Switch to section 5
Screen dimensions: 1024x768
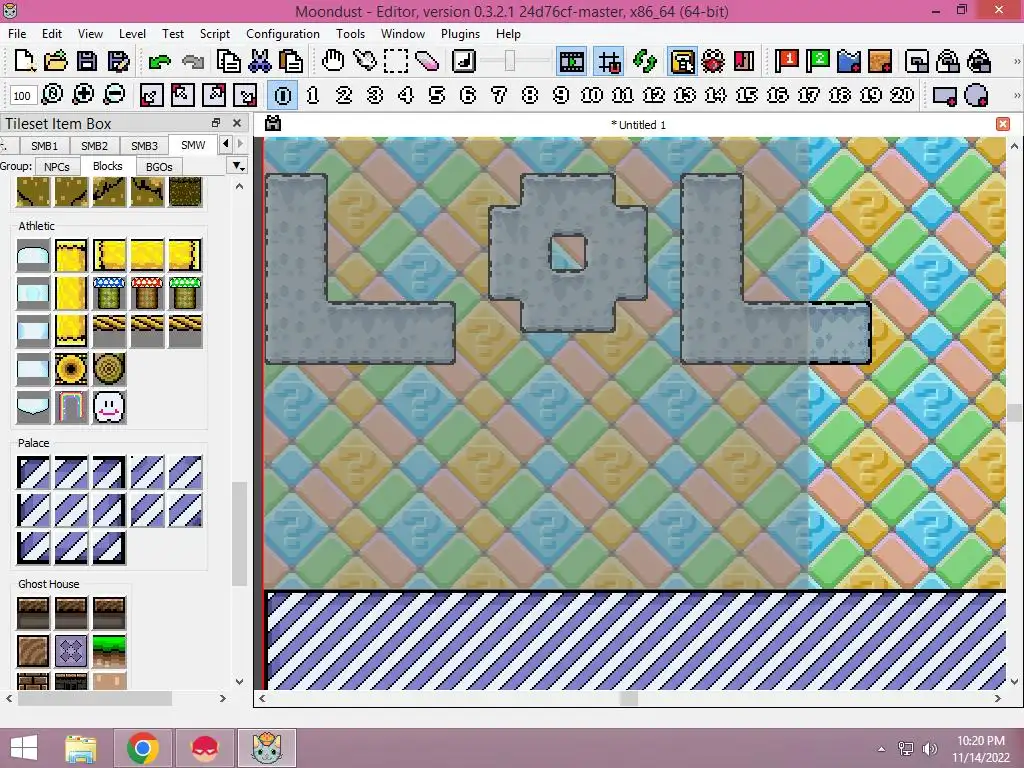(x=436, y=95)
